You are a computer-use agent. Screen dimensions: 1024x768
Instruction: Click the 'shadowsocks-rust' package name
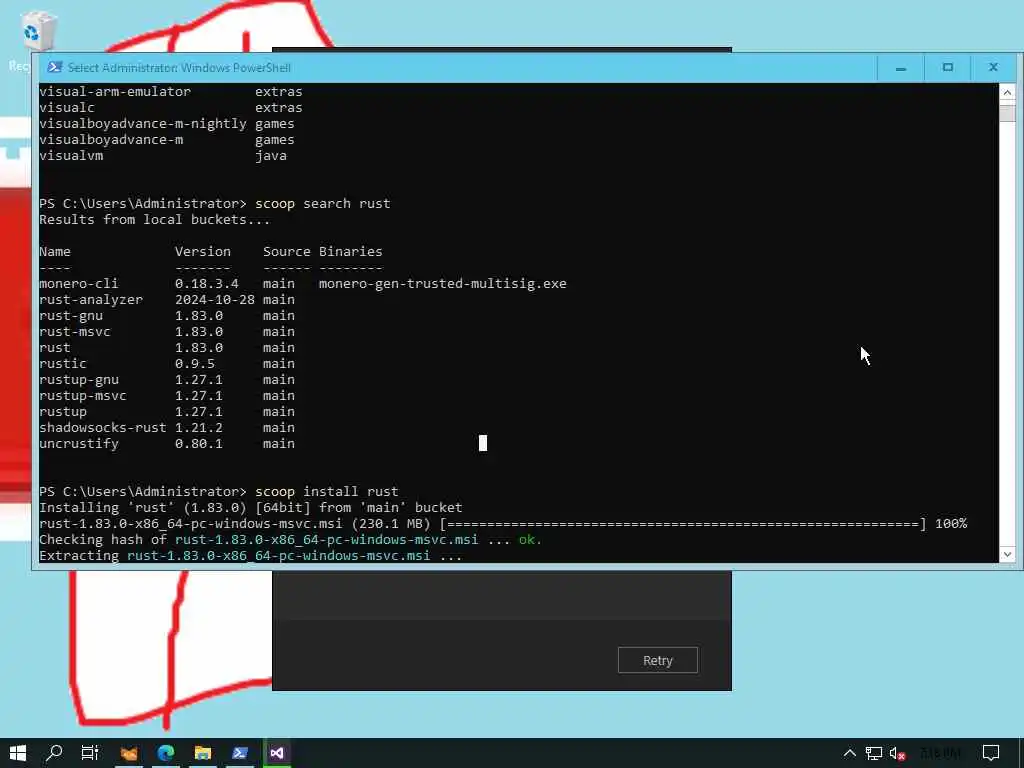point(103,428)
